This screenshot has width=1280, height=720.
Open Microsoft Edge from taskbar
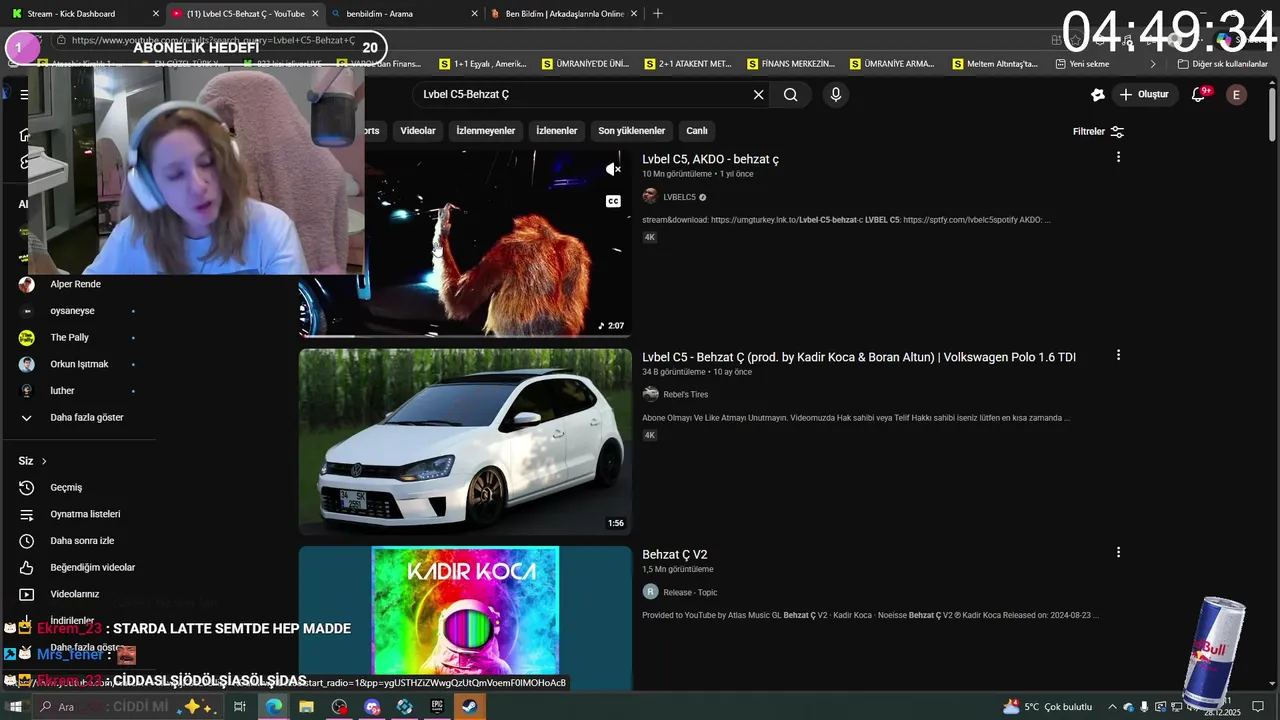pyautogui.click(x=273, y=707)
